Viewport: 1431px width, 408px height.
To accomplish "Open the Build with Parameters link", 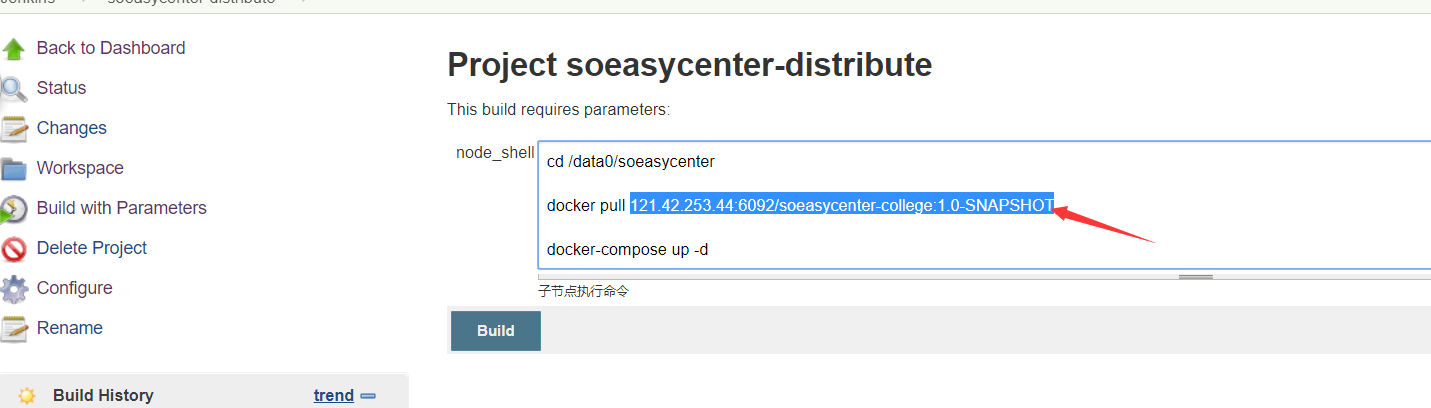I will pyautogui.click(x=122, y=208).
